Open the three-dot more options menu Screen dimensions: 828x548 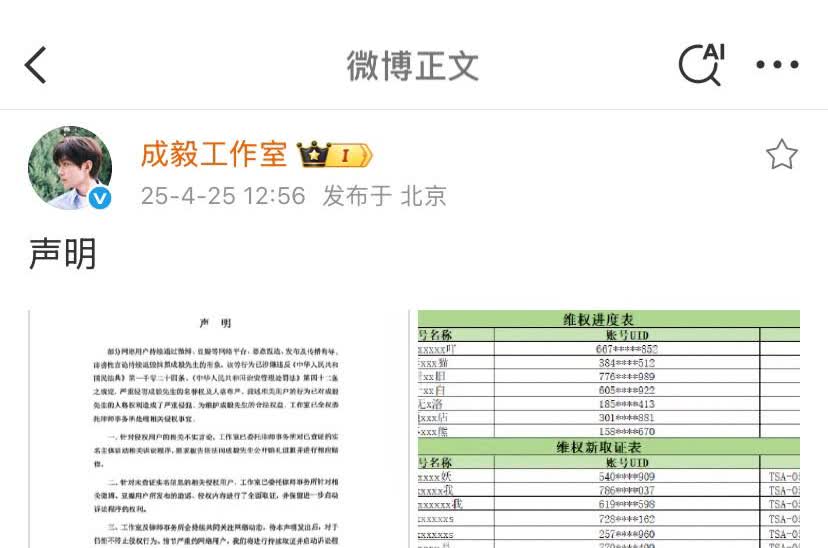[x=777, y=65]
